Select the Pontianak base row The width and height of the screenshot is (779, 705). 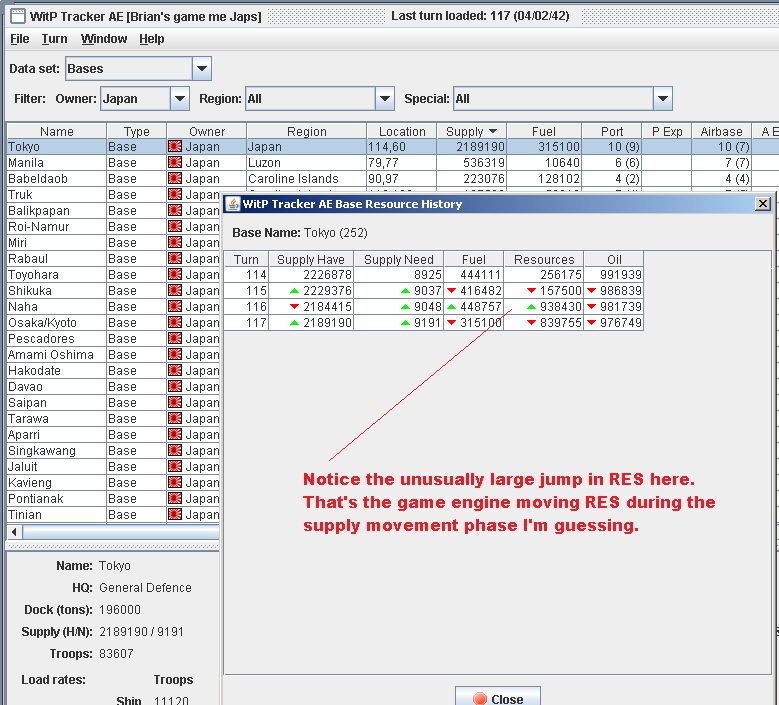(x=113, y=499)
